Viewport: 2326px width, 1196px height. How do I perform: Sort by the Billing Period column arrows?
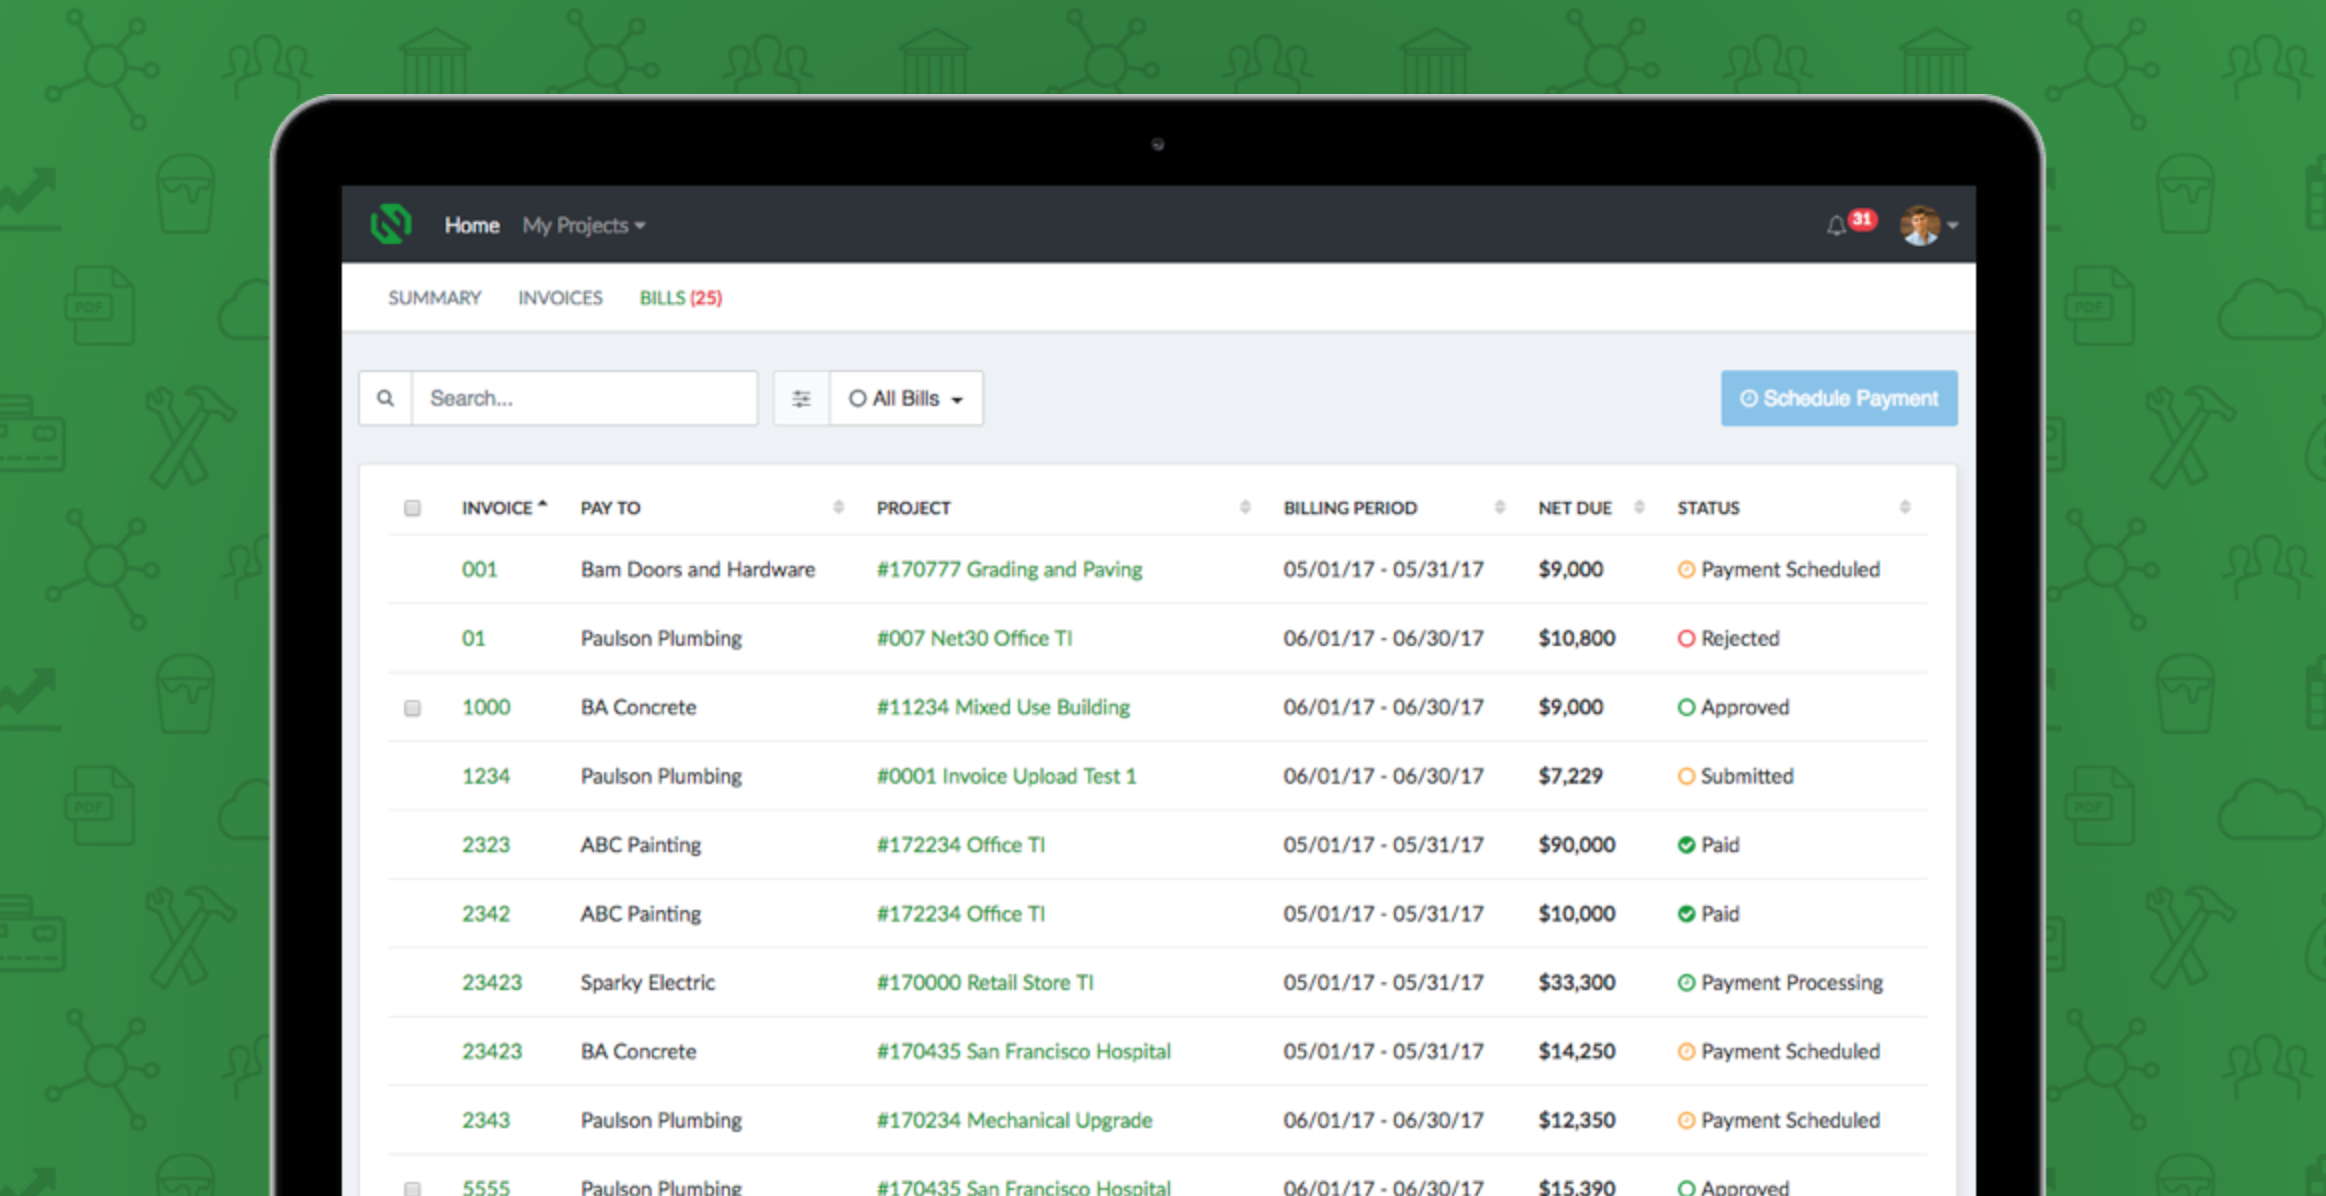(x=1499, y=507)
